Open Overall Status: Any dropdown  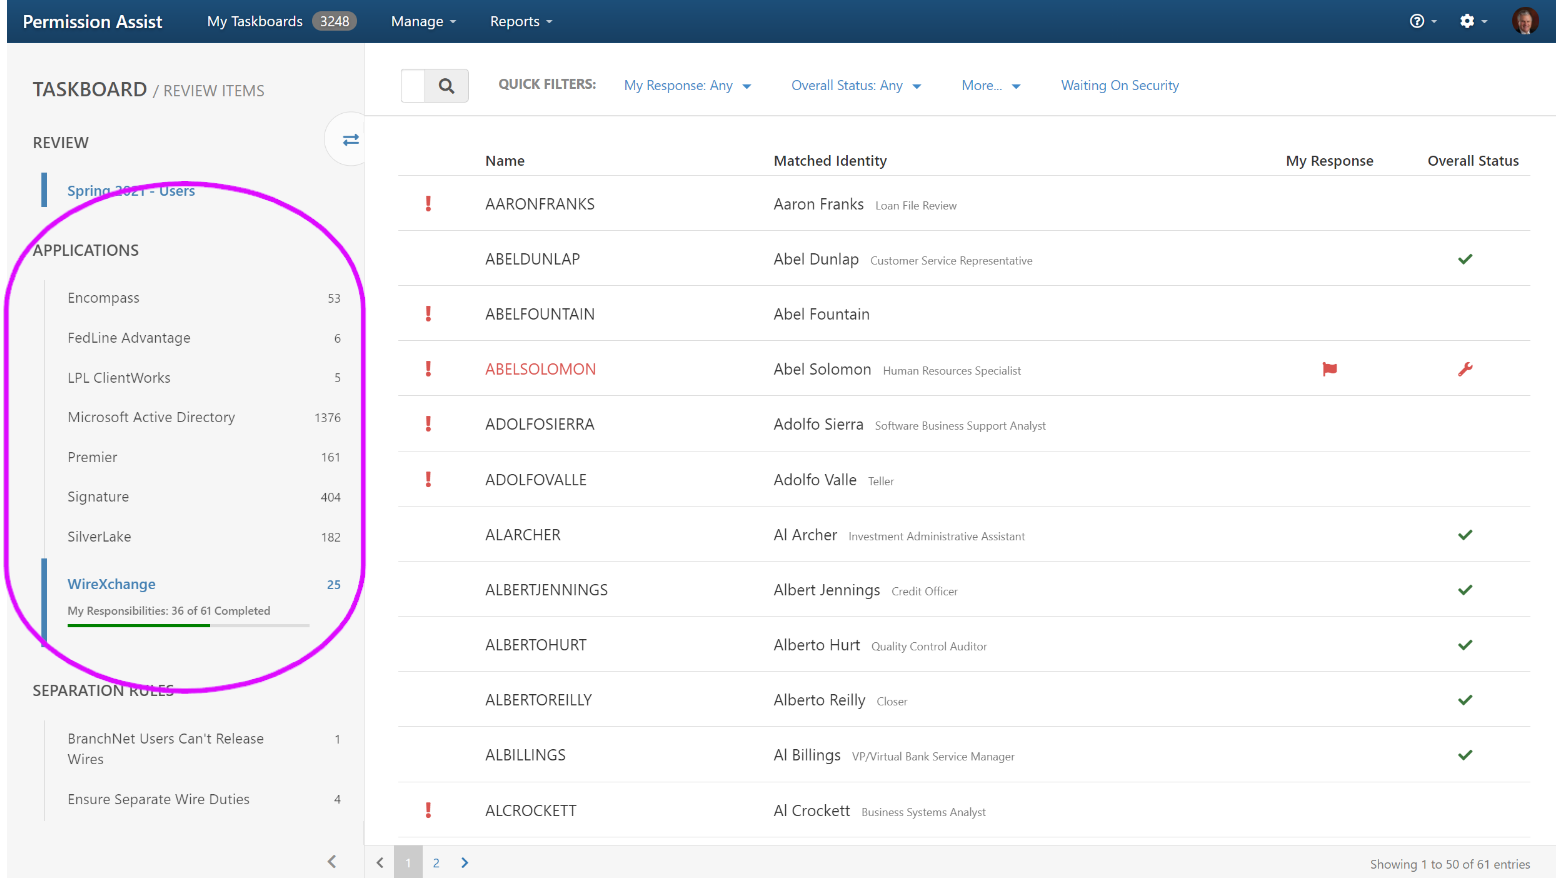pyautogui.click(x=856, y=86)
